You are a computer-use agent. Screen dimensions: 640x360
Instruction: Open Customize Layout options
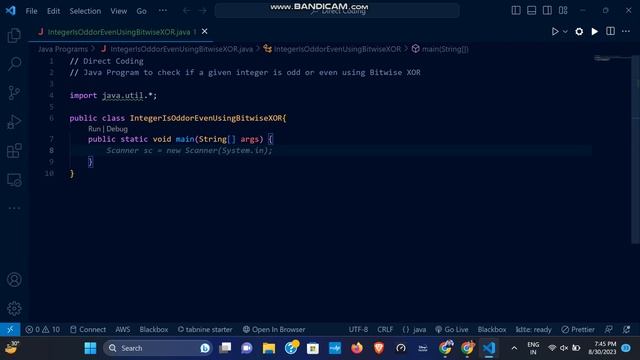click(x=563, y=11)
